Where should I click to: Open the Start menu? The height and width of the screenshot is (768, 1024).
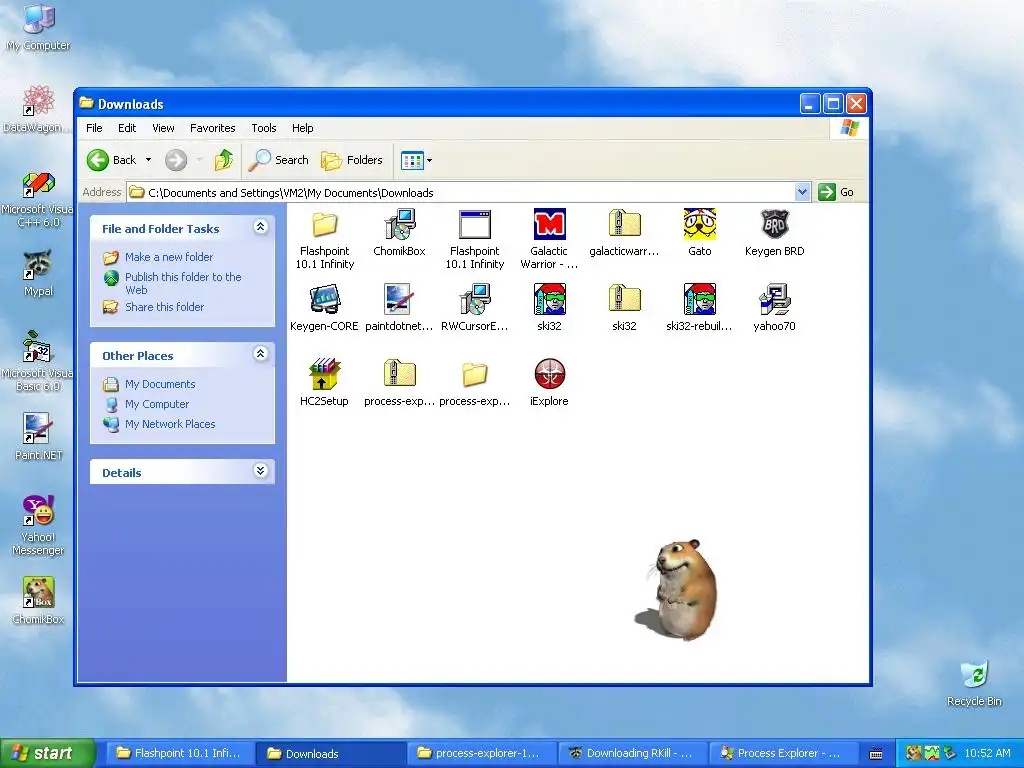tap(47, 753)
